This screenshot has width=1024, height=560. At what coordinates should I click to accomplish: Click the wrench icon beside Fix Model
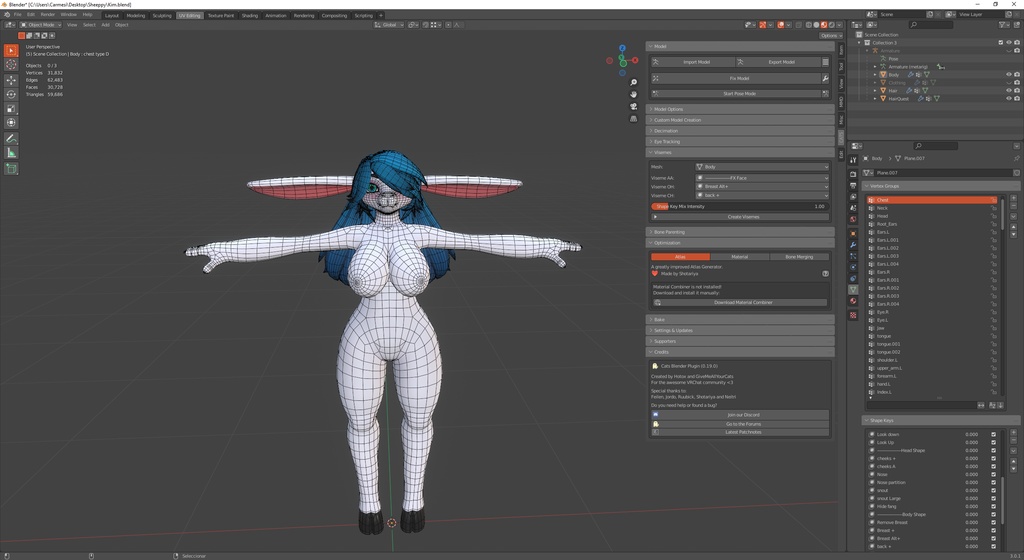tap(825, 78)
